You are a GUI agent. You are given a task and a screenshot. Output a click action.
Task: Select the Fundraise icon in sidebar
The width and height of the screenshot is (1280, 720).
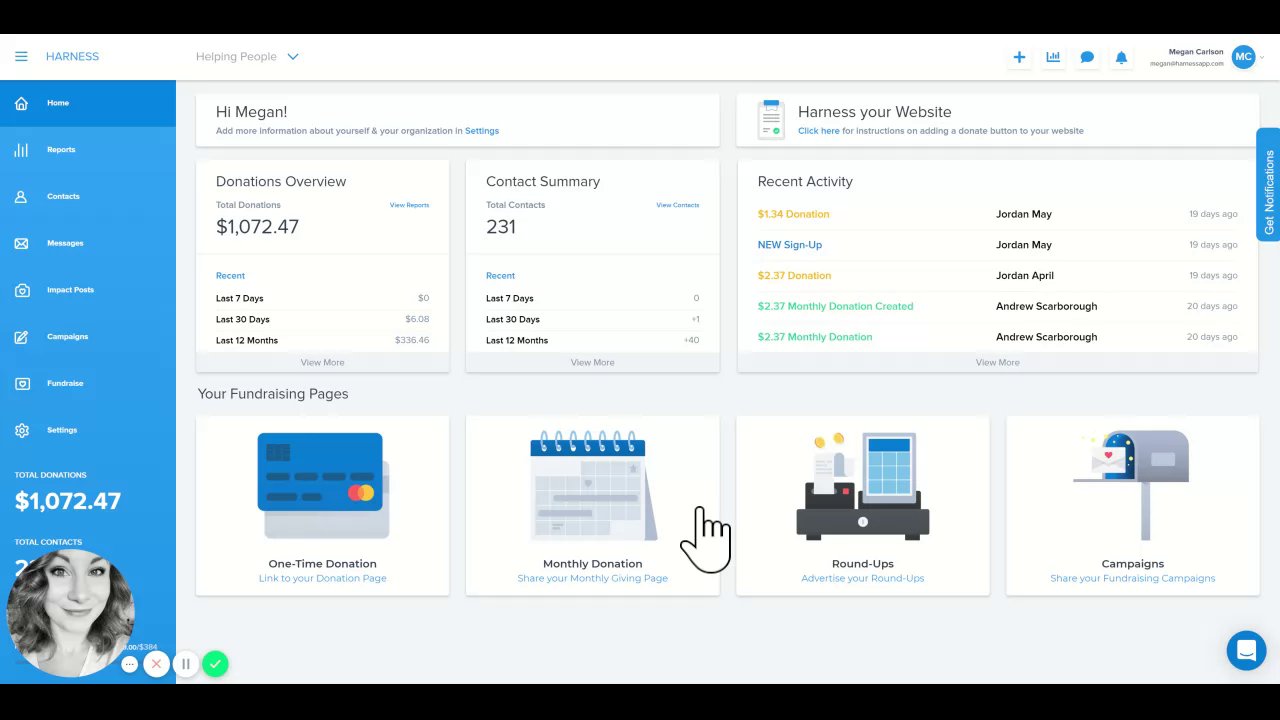click(x=21, y=383)
